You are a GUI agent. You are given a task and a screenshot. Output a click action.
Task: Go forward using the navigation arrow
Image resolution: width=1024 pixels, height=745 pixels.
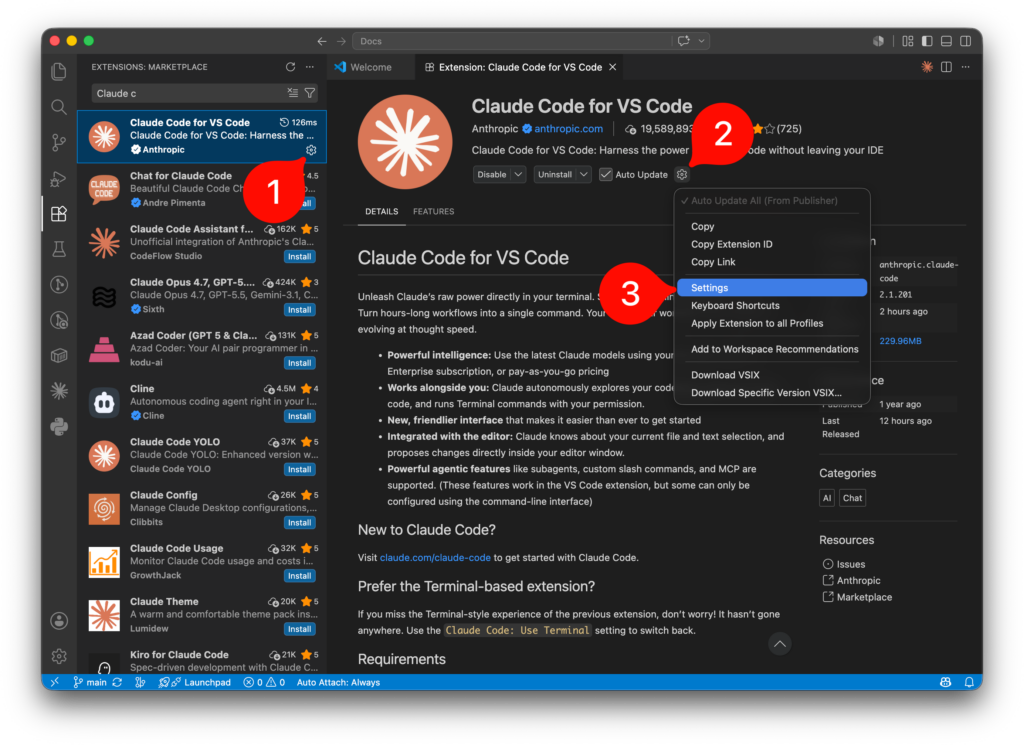(341, 41)
